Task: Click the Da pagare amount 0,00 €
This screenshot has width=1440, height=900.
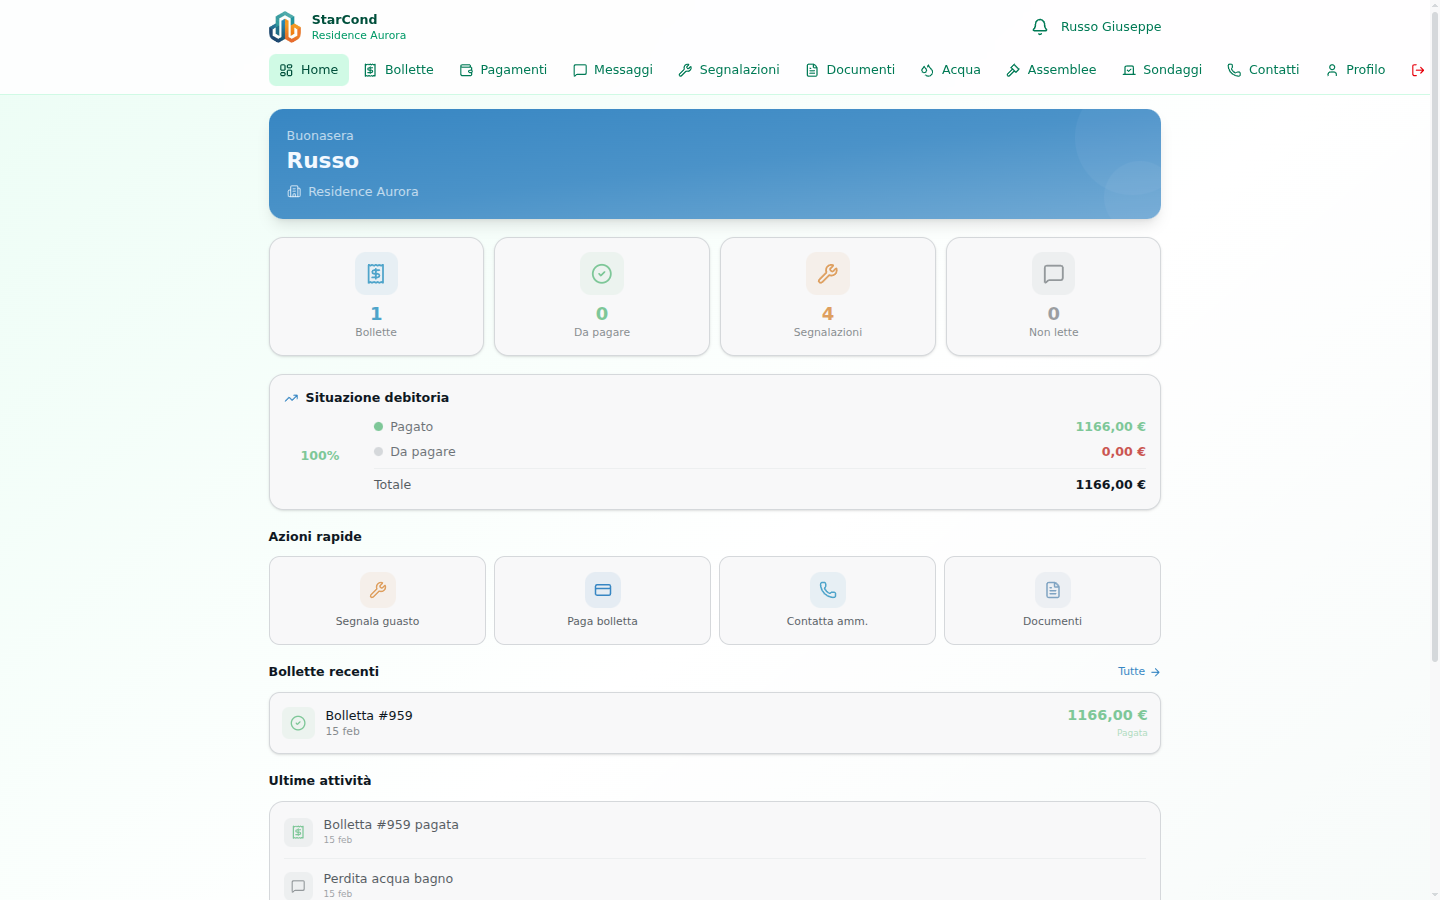Action: click(1123, 452)
